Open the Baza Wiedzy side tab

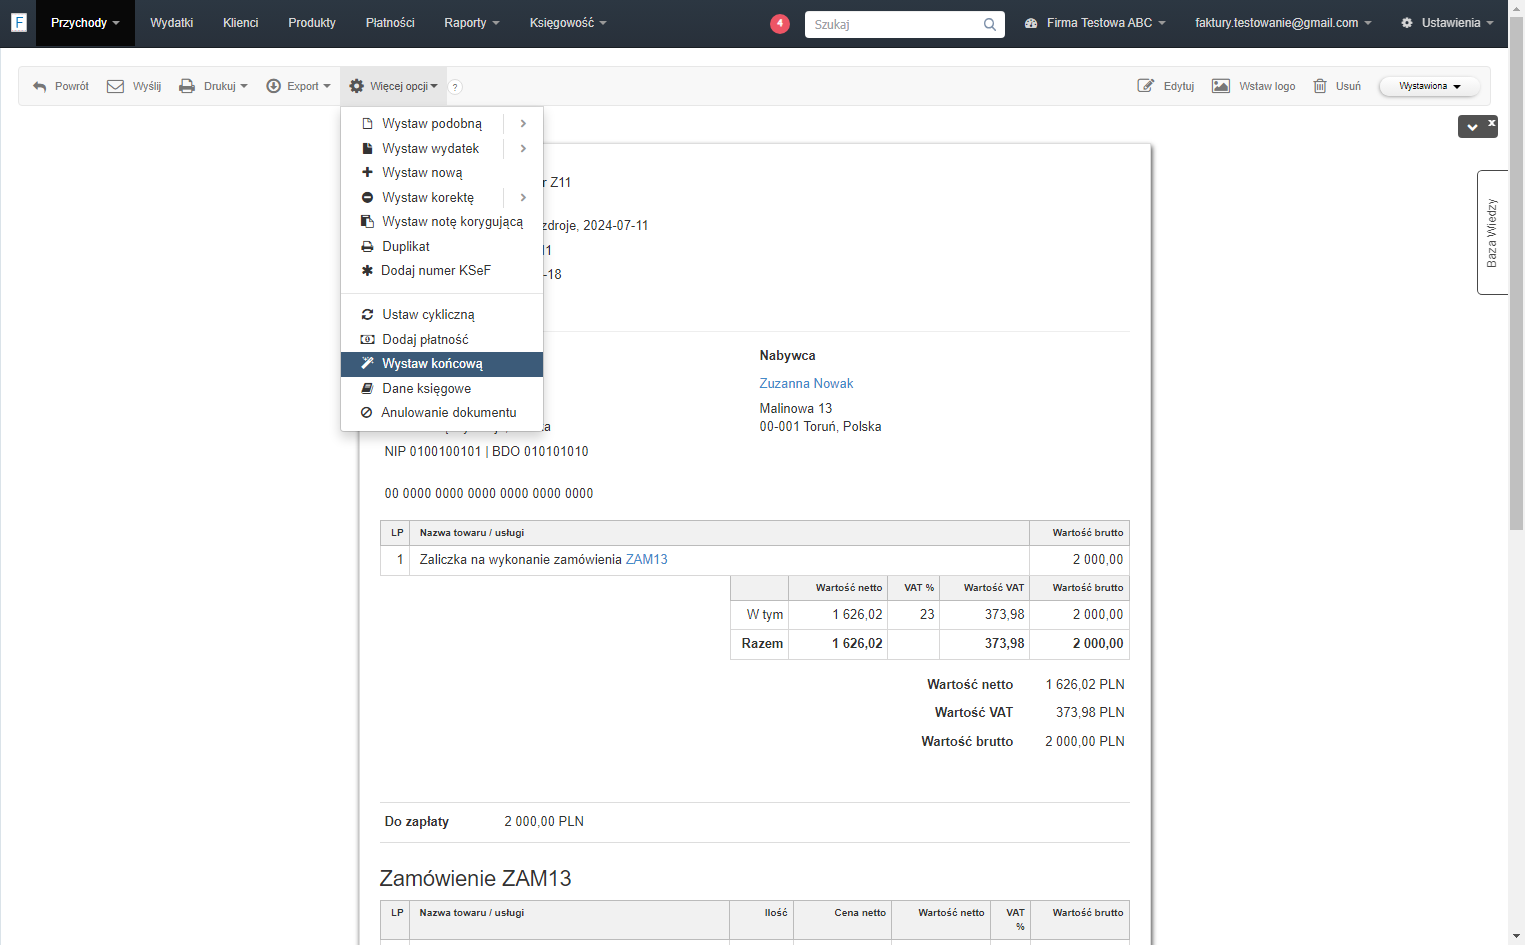pos(1492,233)
